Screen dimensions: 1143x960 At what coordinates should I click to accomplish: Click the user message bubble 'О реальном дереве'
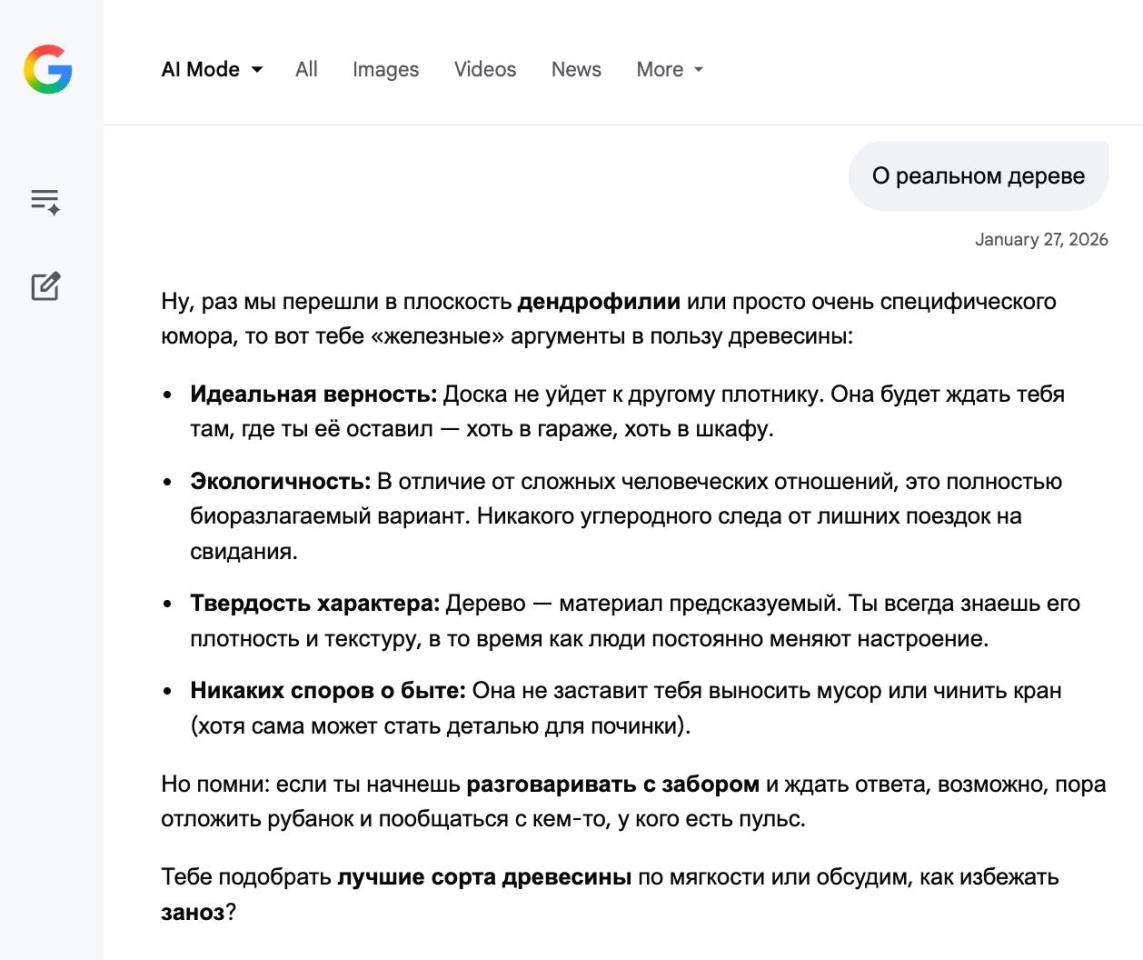pos(977,176)
